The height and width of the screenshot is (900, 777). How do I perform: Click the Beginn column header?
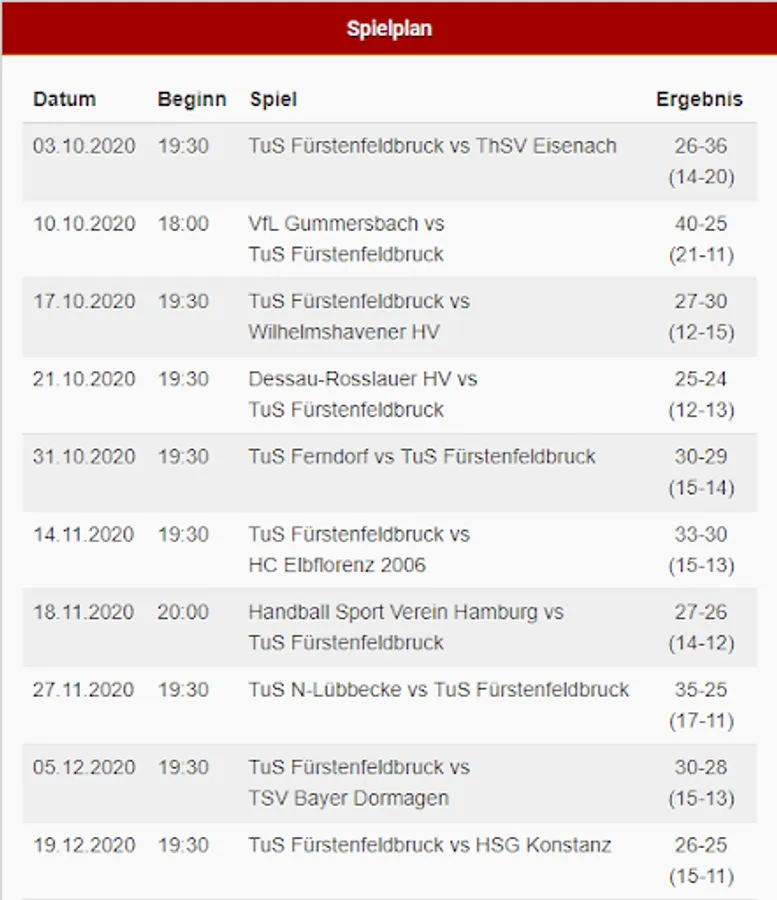pyautogui.click(x=191, y=99)
